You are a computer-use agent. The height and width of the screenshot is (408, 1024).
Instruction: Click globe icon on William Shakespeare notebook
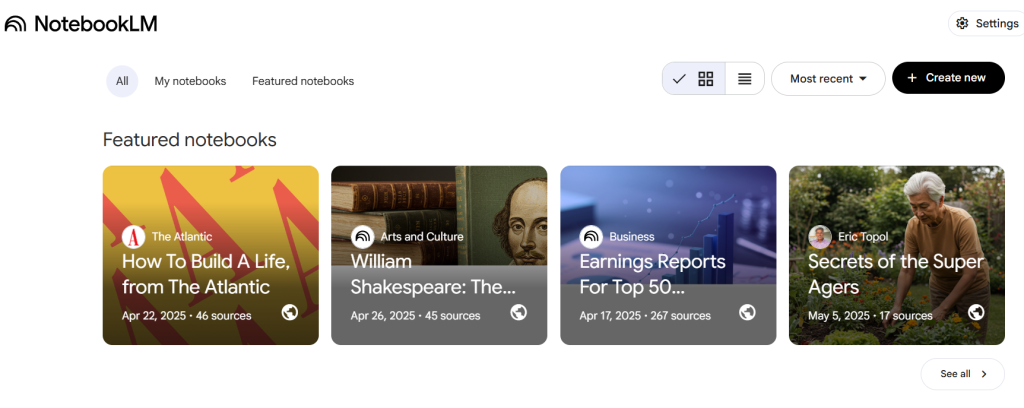[x=518, y=312]
